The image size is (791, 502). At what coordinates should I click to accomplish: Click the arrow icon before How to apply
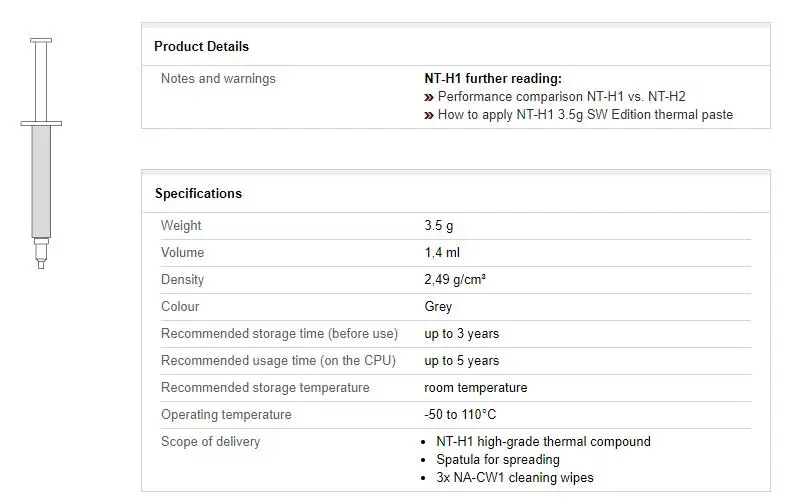[x=429, y=115]
